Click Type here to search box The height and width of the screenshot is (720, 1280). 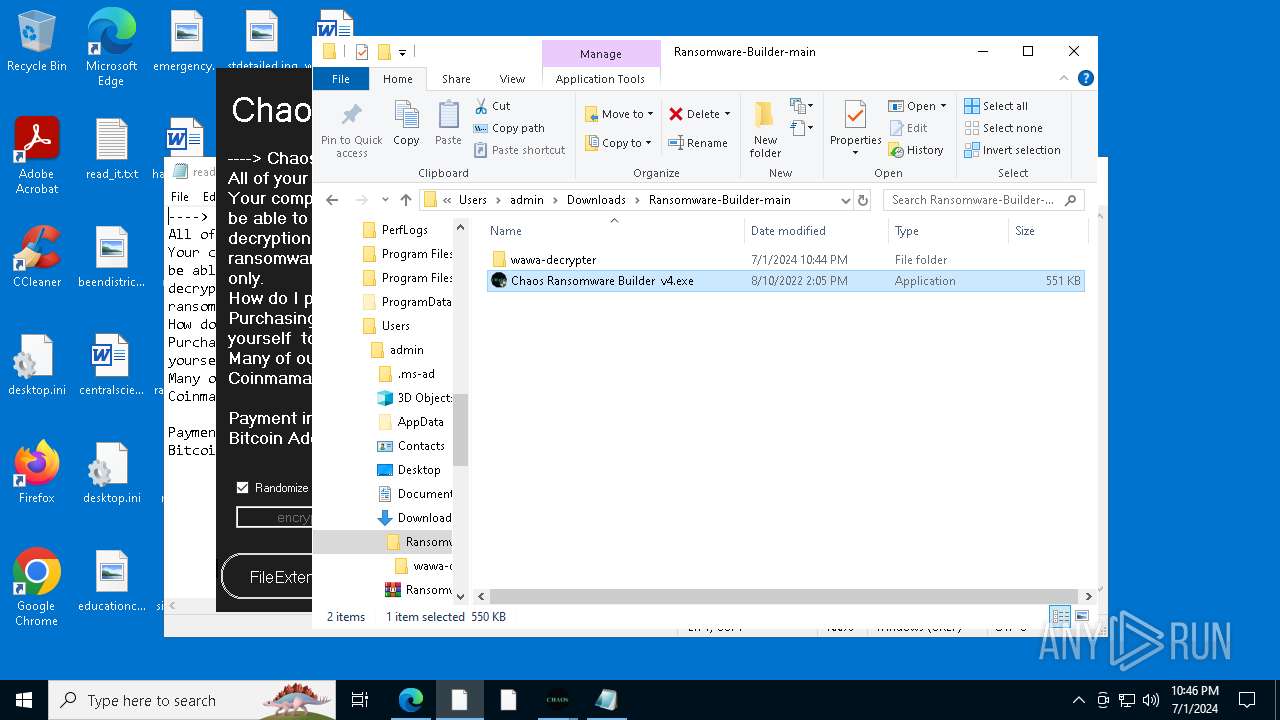[192, 701]
